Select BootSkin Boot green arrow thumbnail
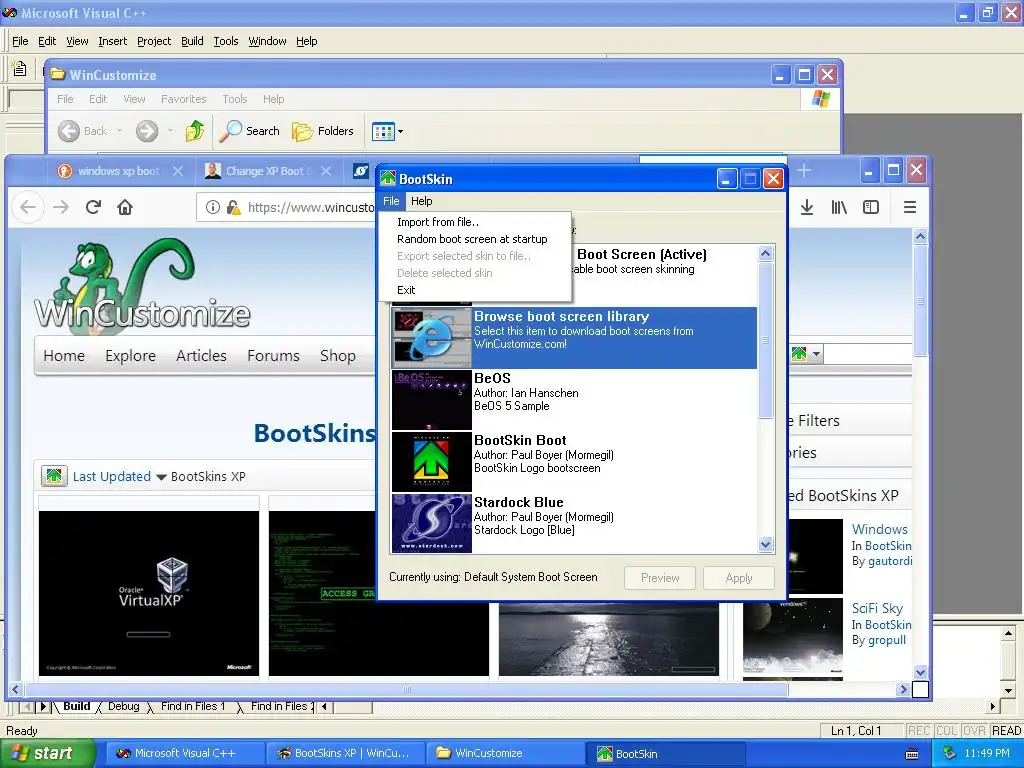 (x=432, y=462)
